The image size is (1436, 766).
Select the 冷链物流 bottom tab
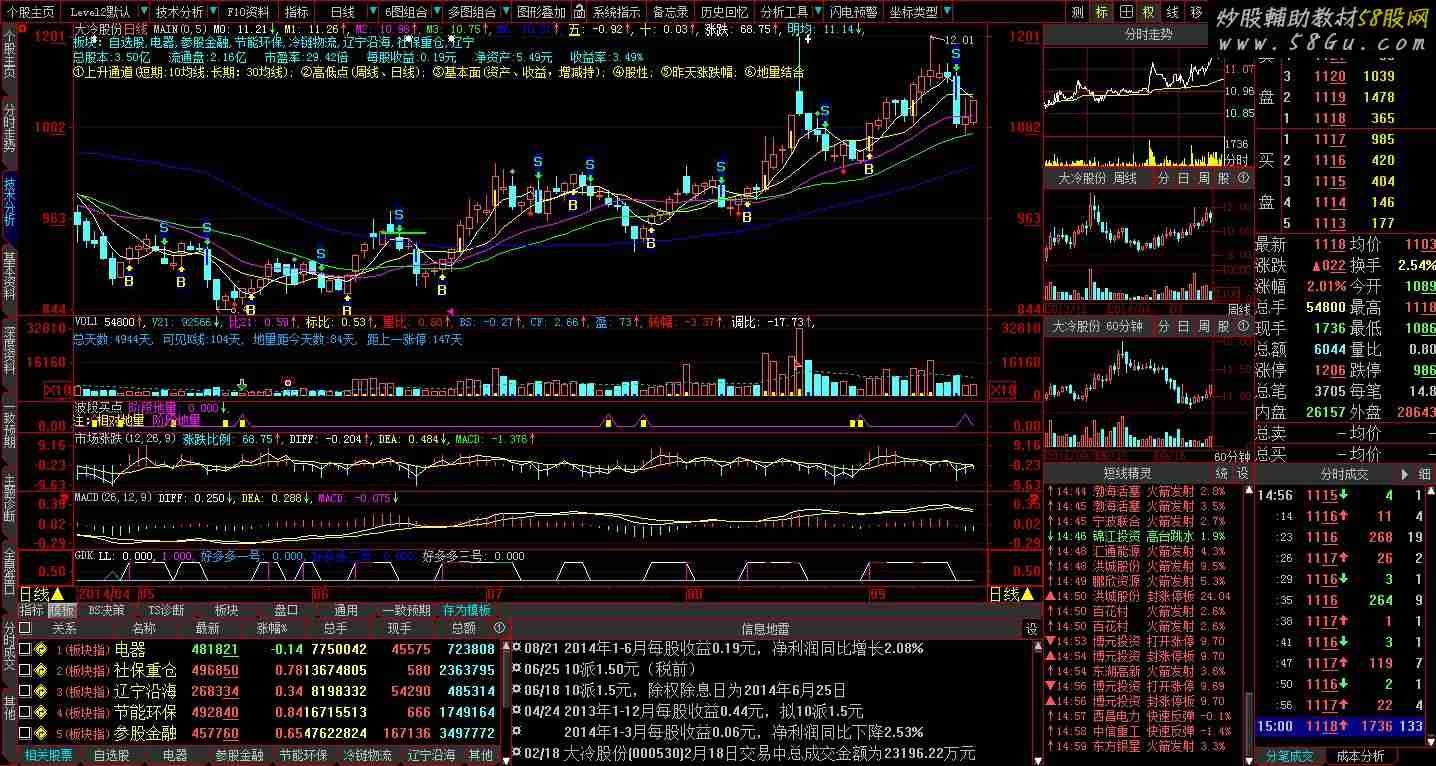click(367, 755)
